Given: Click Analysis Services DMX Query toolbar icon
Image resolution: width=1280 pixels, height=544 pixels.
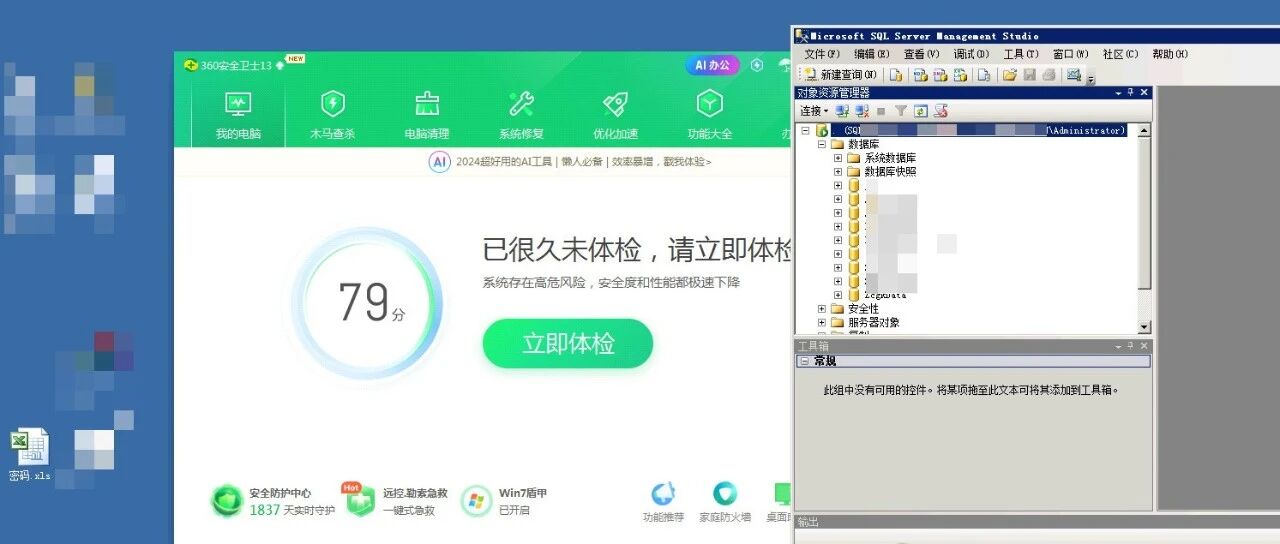Looking at the screenshot, I should click(940, 75).
